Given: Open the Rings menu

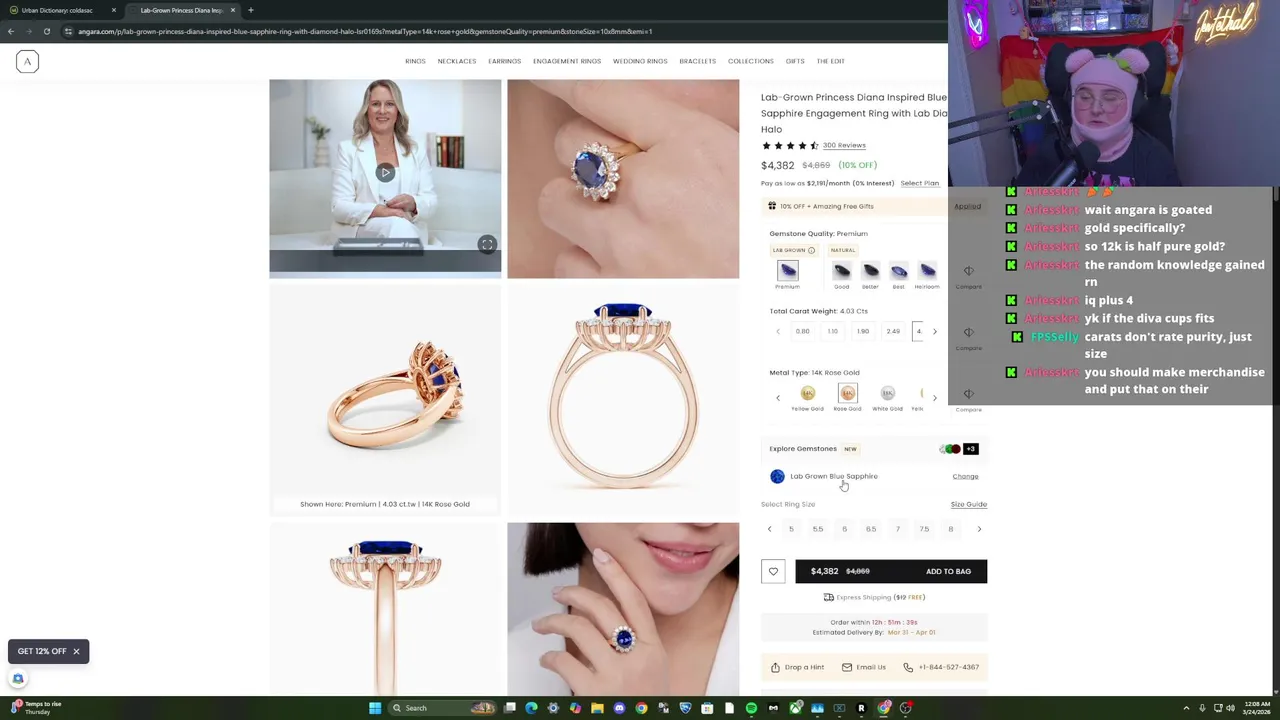Looking at the screenshot, I should pyautogui.click(x=415, y=61).
